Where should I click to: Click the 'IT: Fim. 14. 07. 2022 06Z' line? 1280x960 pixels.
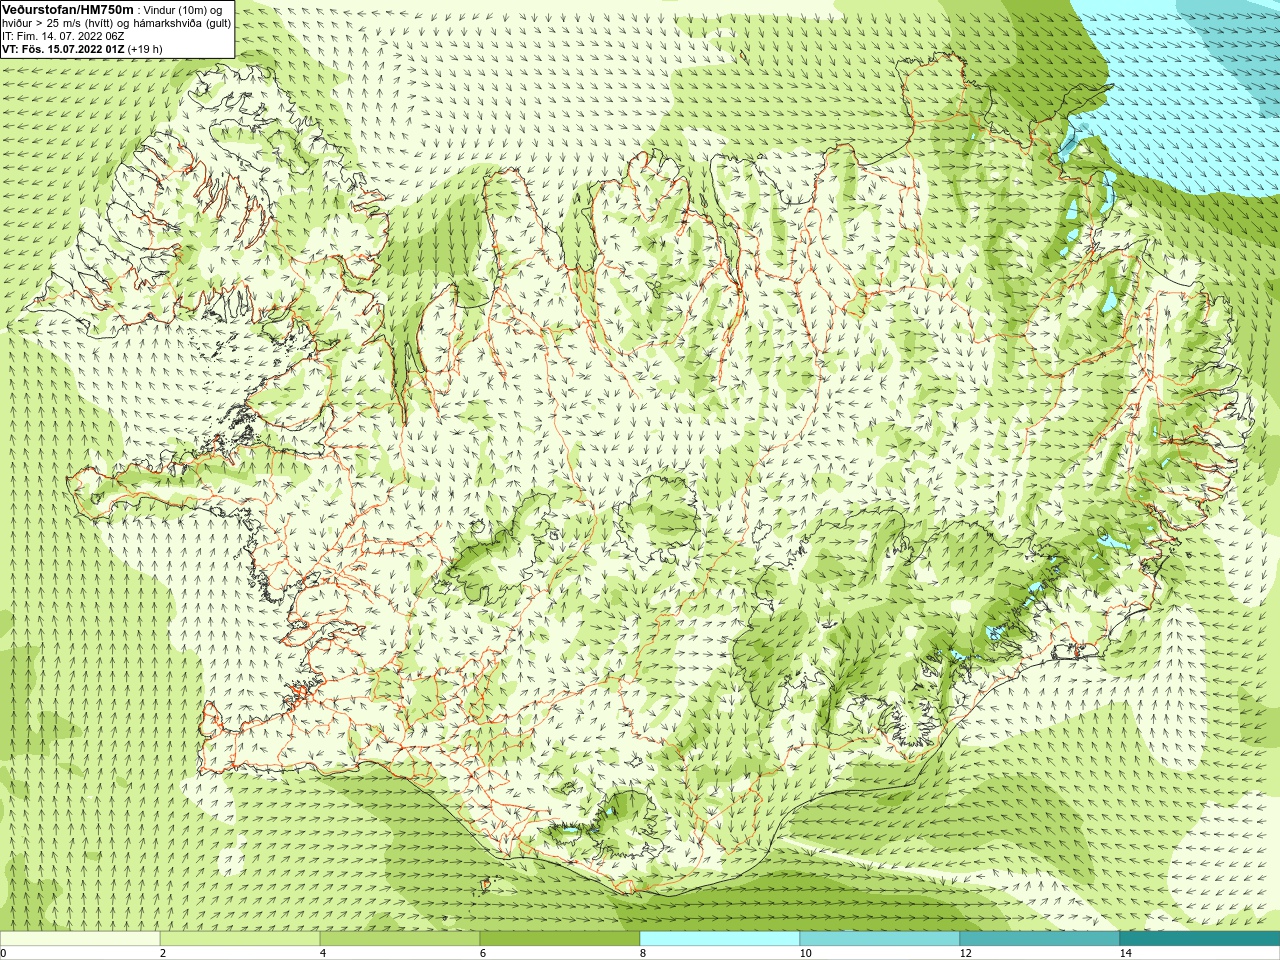pyautogui.click(x=63, y=36)
